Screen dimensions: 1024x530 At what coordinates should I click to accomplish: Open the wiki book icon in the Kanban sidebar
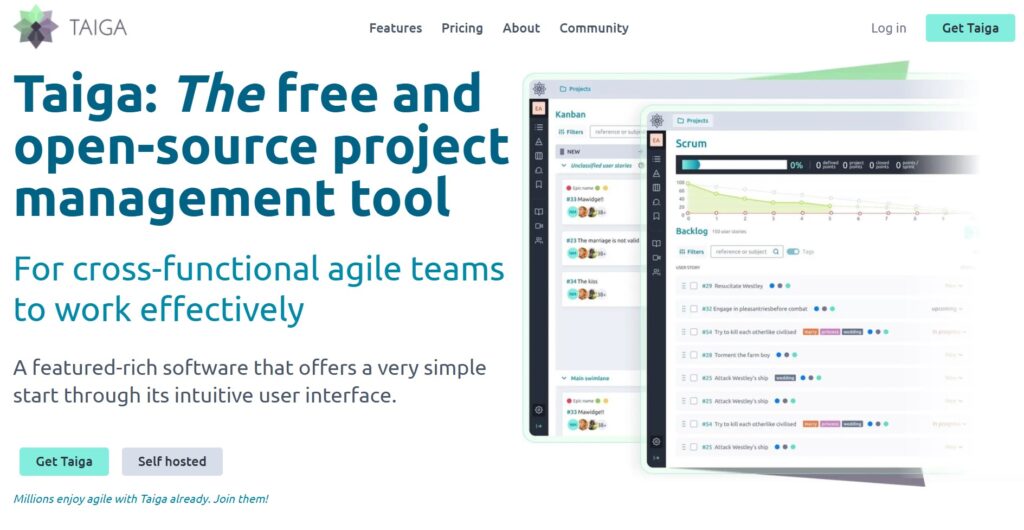(x=539, y=211)
